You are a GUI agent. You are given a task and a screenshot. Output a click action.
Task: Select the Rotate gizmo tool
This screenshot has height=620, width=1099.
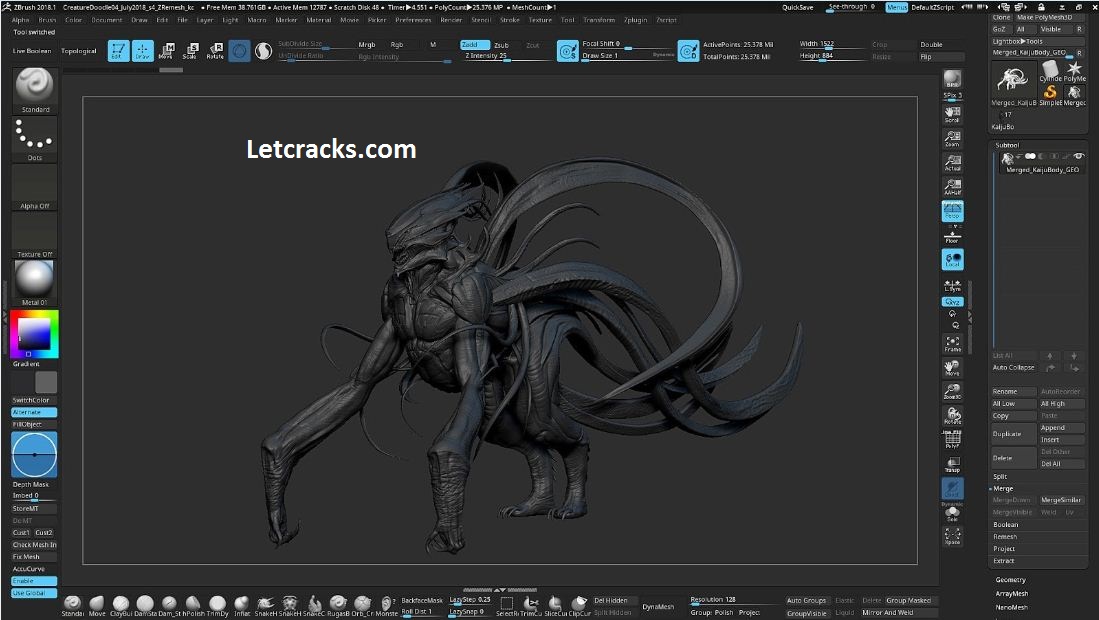[x=215, y=50]
